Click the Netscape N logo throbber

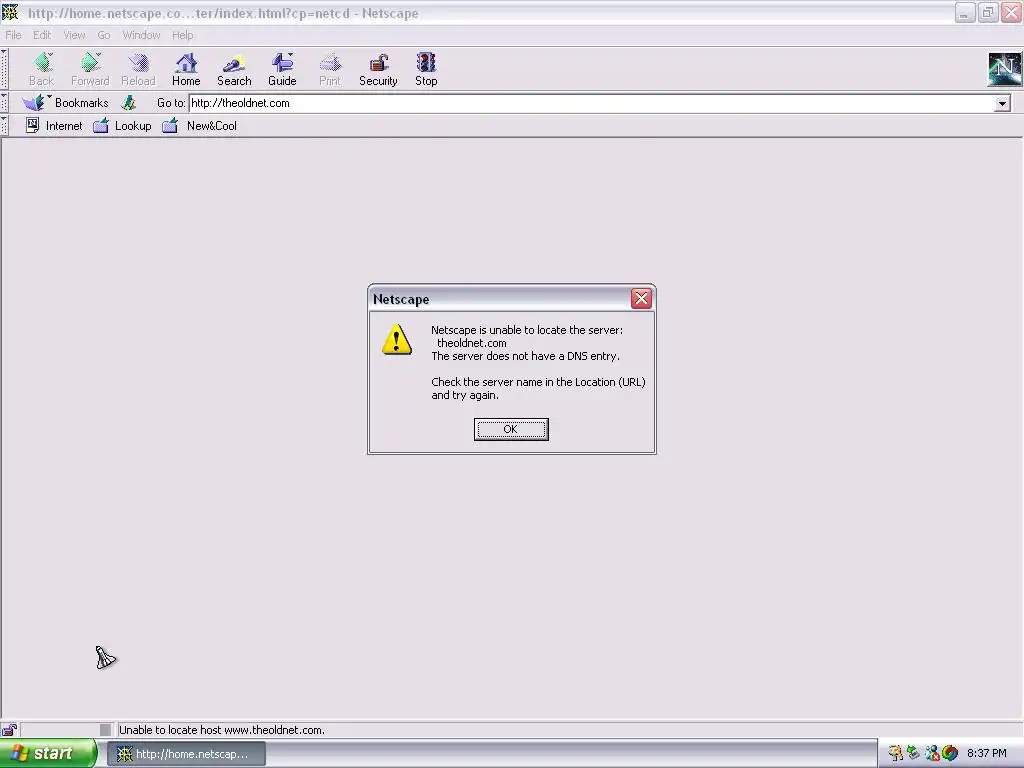pyautogui.click(x=1004, y=69)
